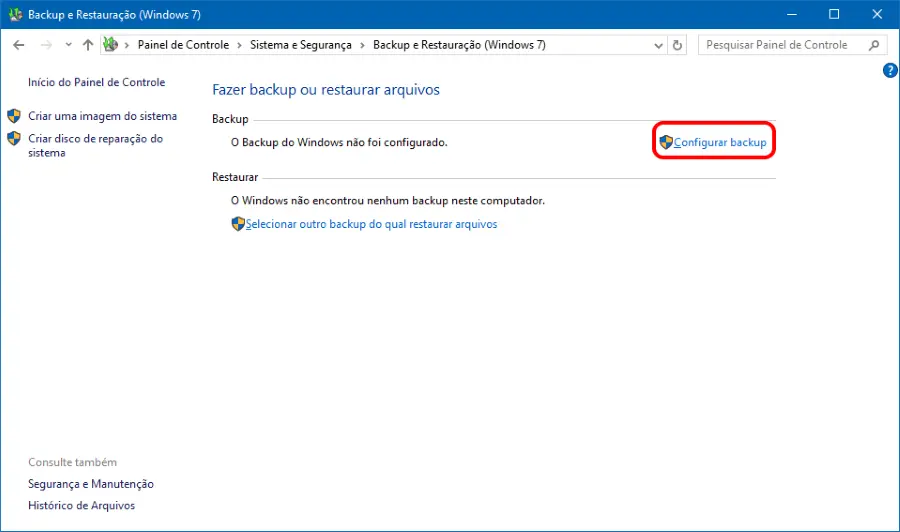Expand chevron after Painel de Controle breadcrumb
This screenshot has height=532, width=900.
click(239, 45)
